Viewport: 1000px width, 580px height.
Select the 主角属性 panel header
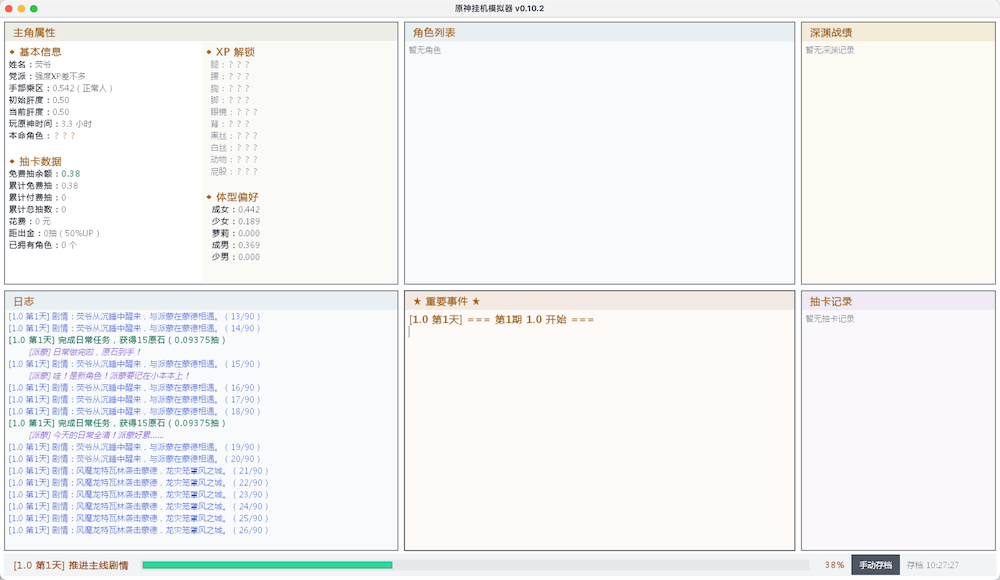(x=201, y=33)
